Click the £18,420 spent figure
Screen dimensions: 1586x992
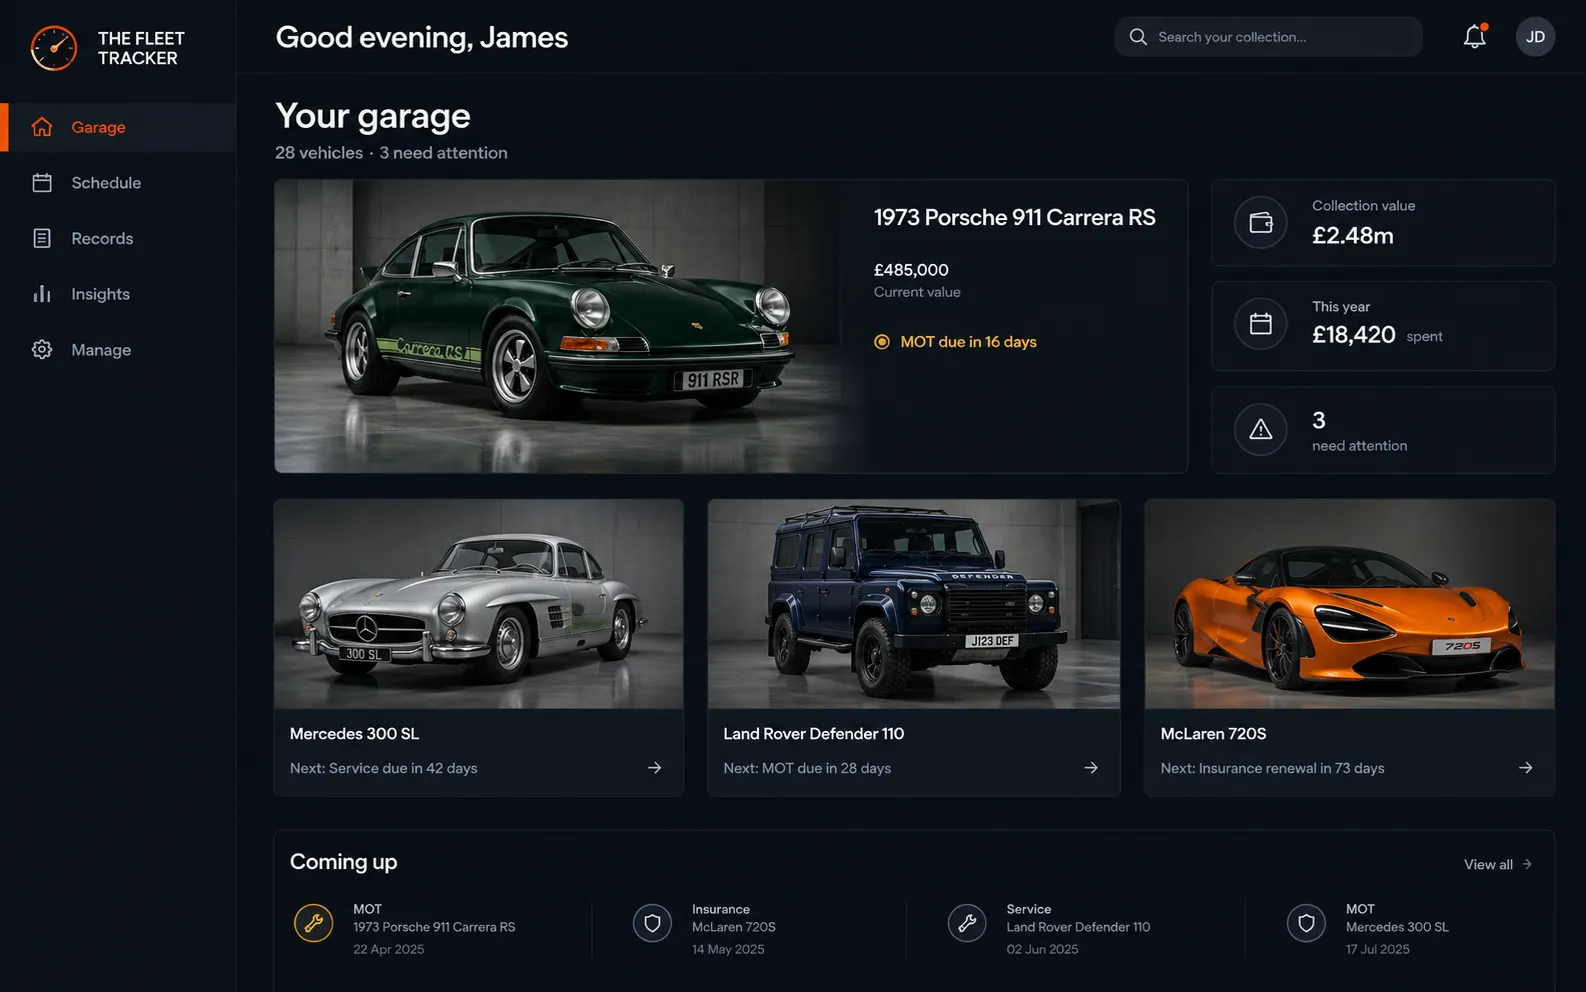tap(1353, 335)
